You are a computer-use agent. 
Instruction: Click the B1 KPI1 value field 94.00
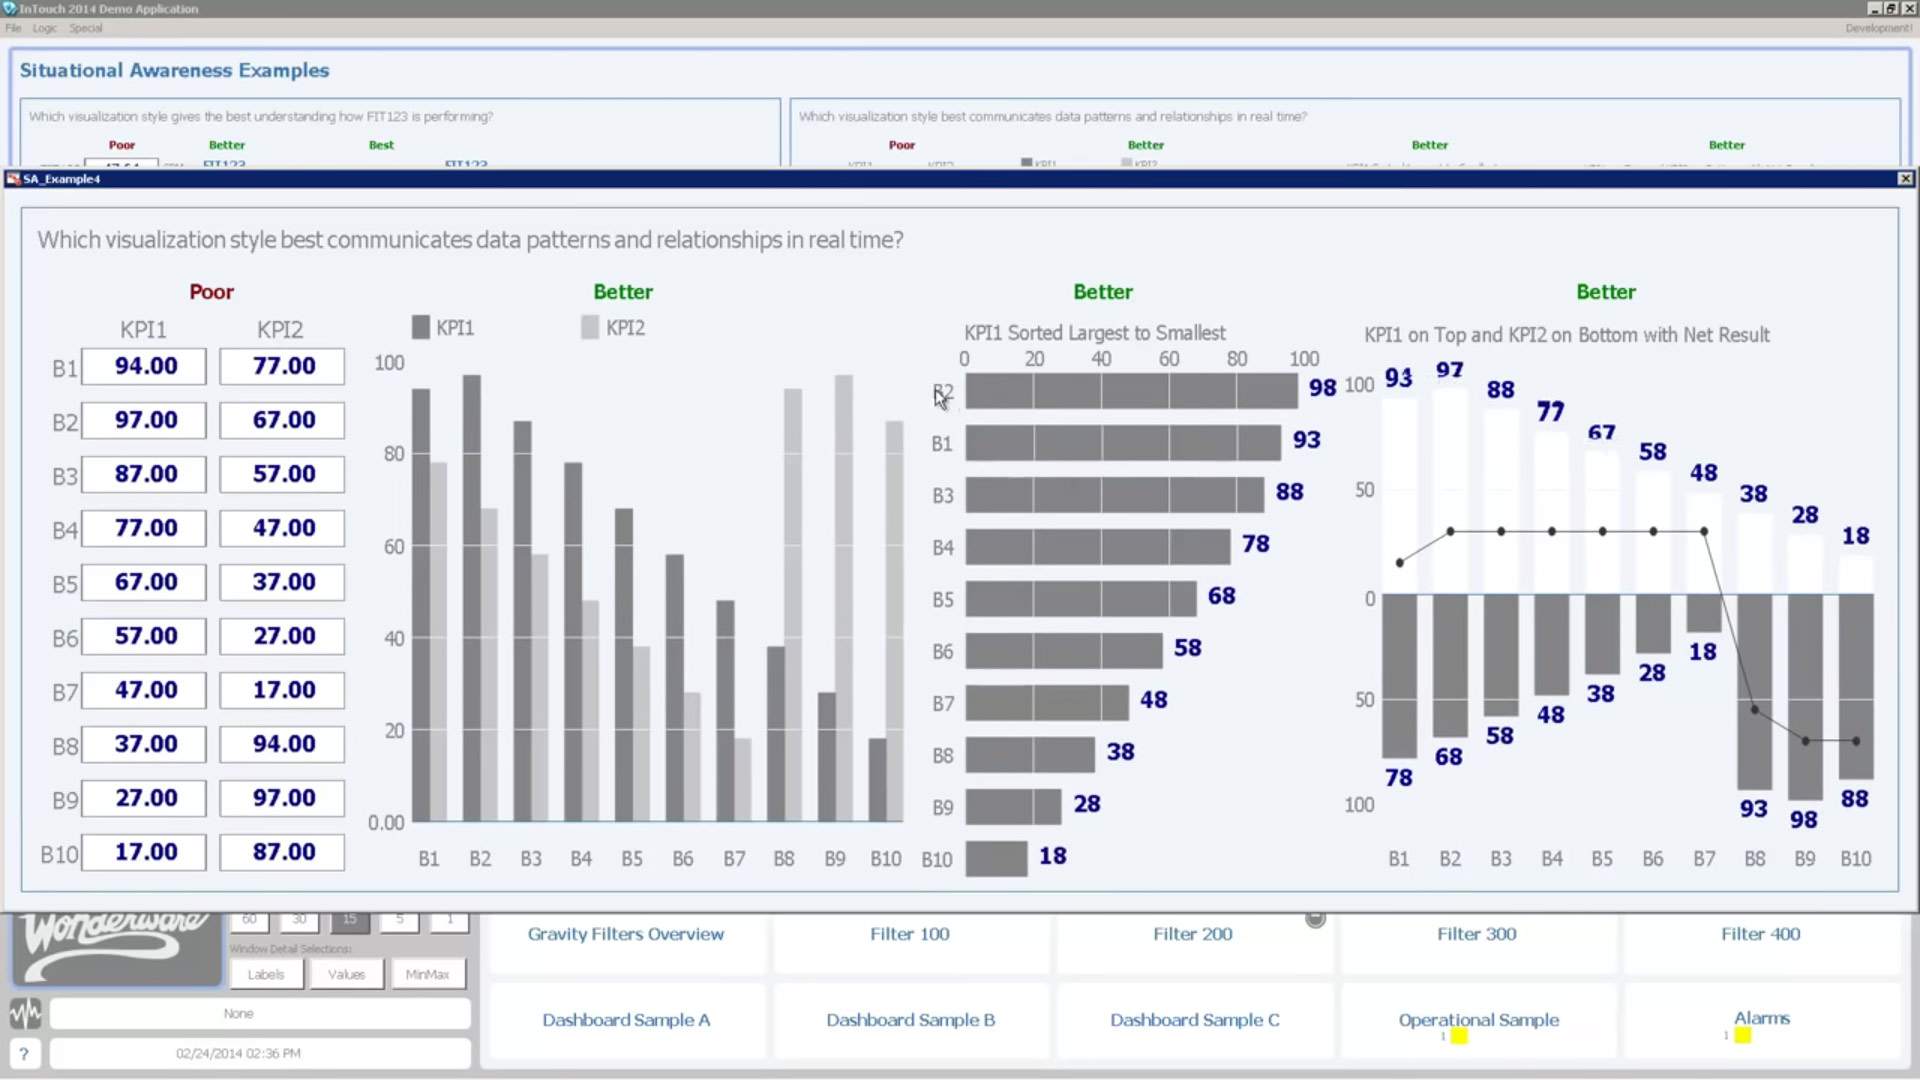click(145, 366)
